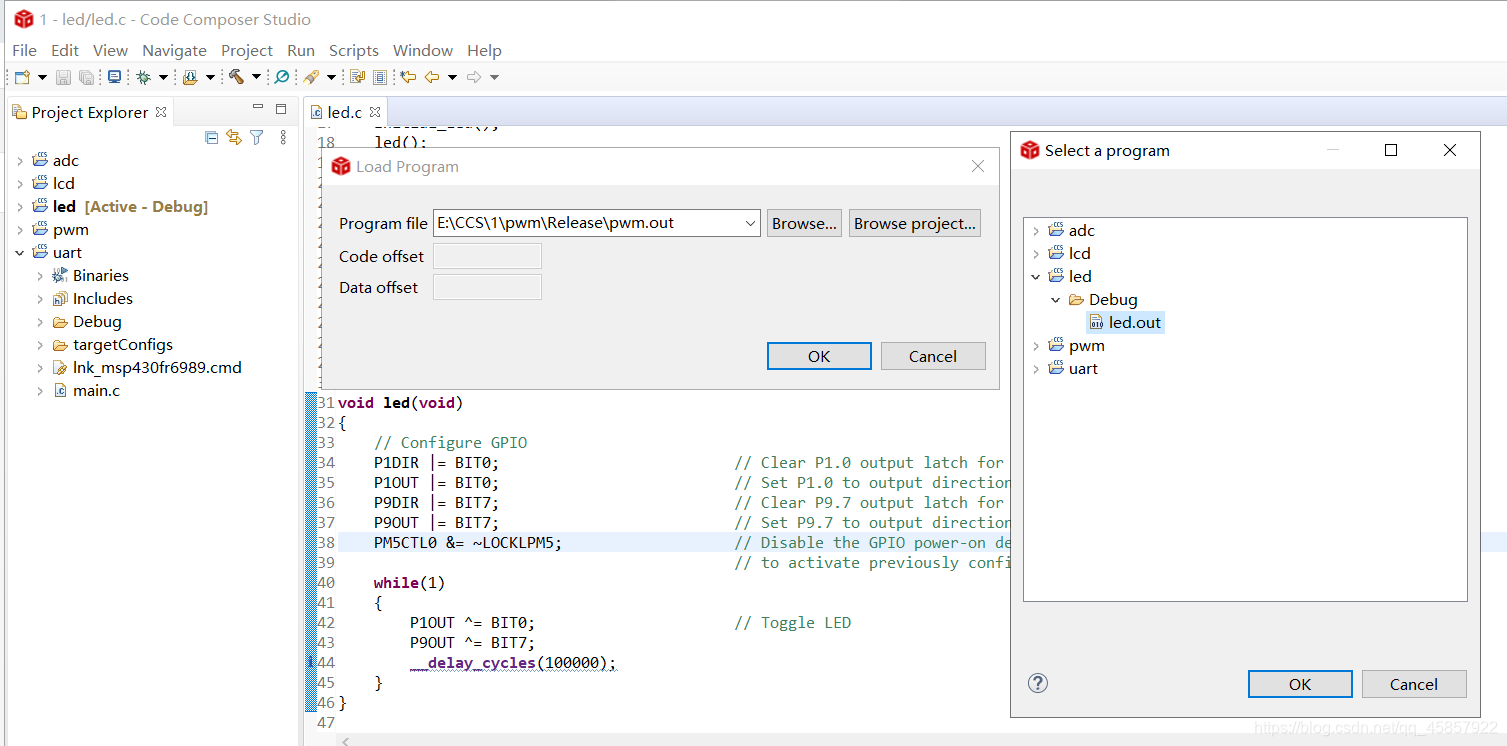Open the Project menu
1507x746 pixels.
(x=247, y=50)
